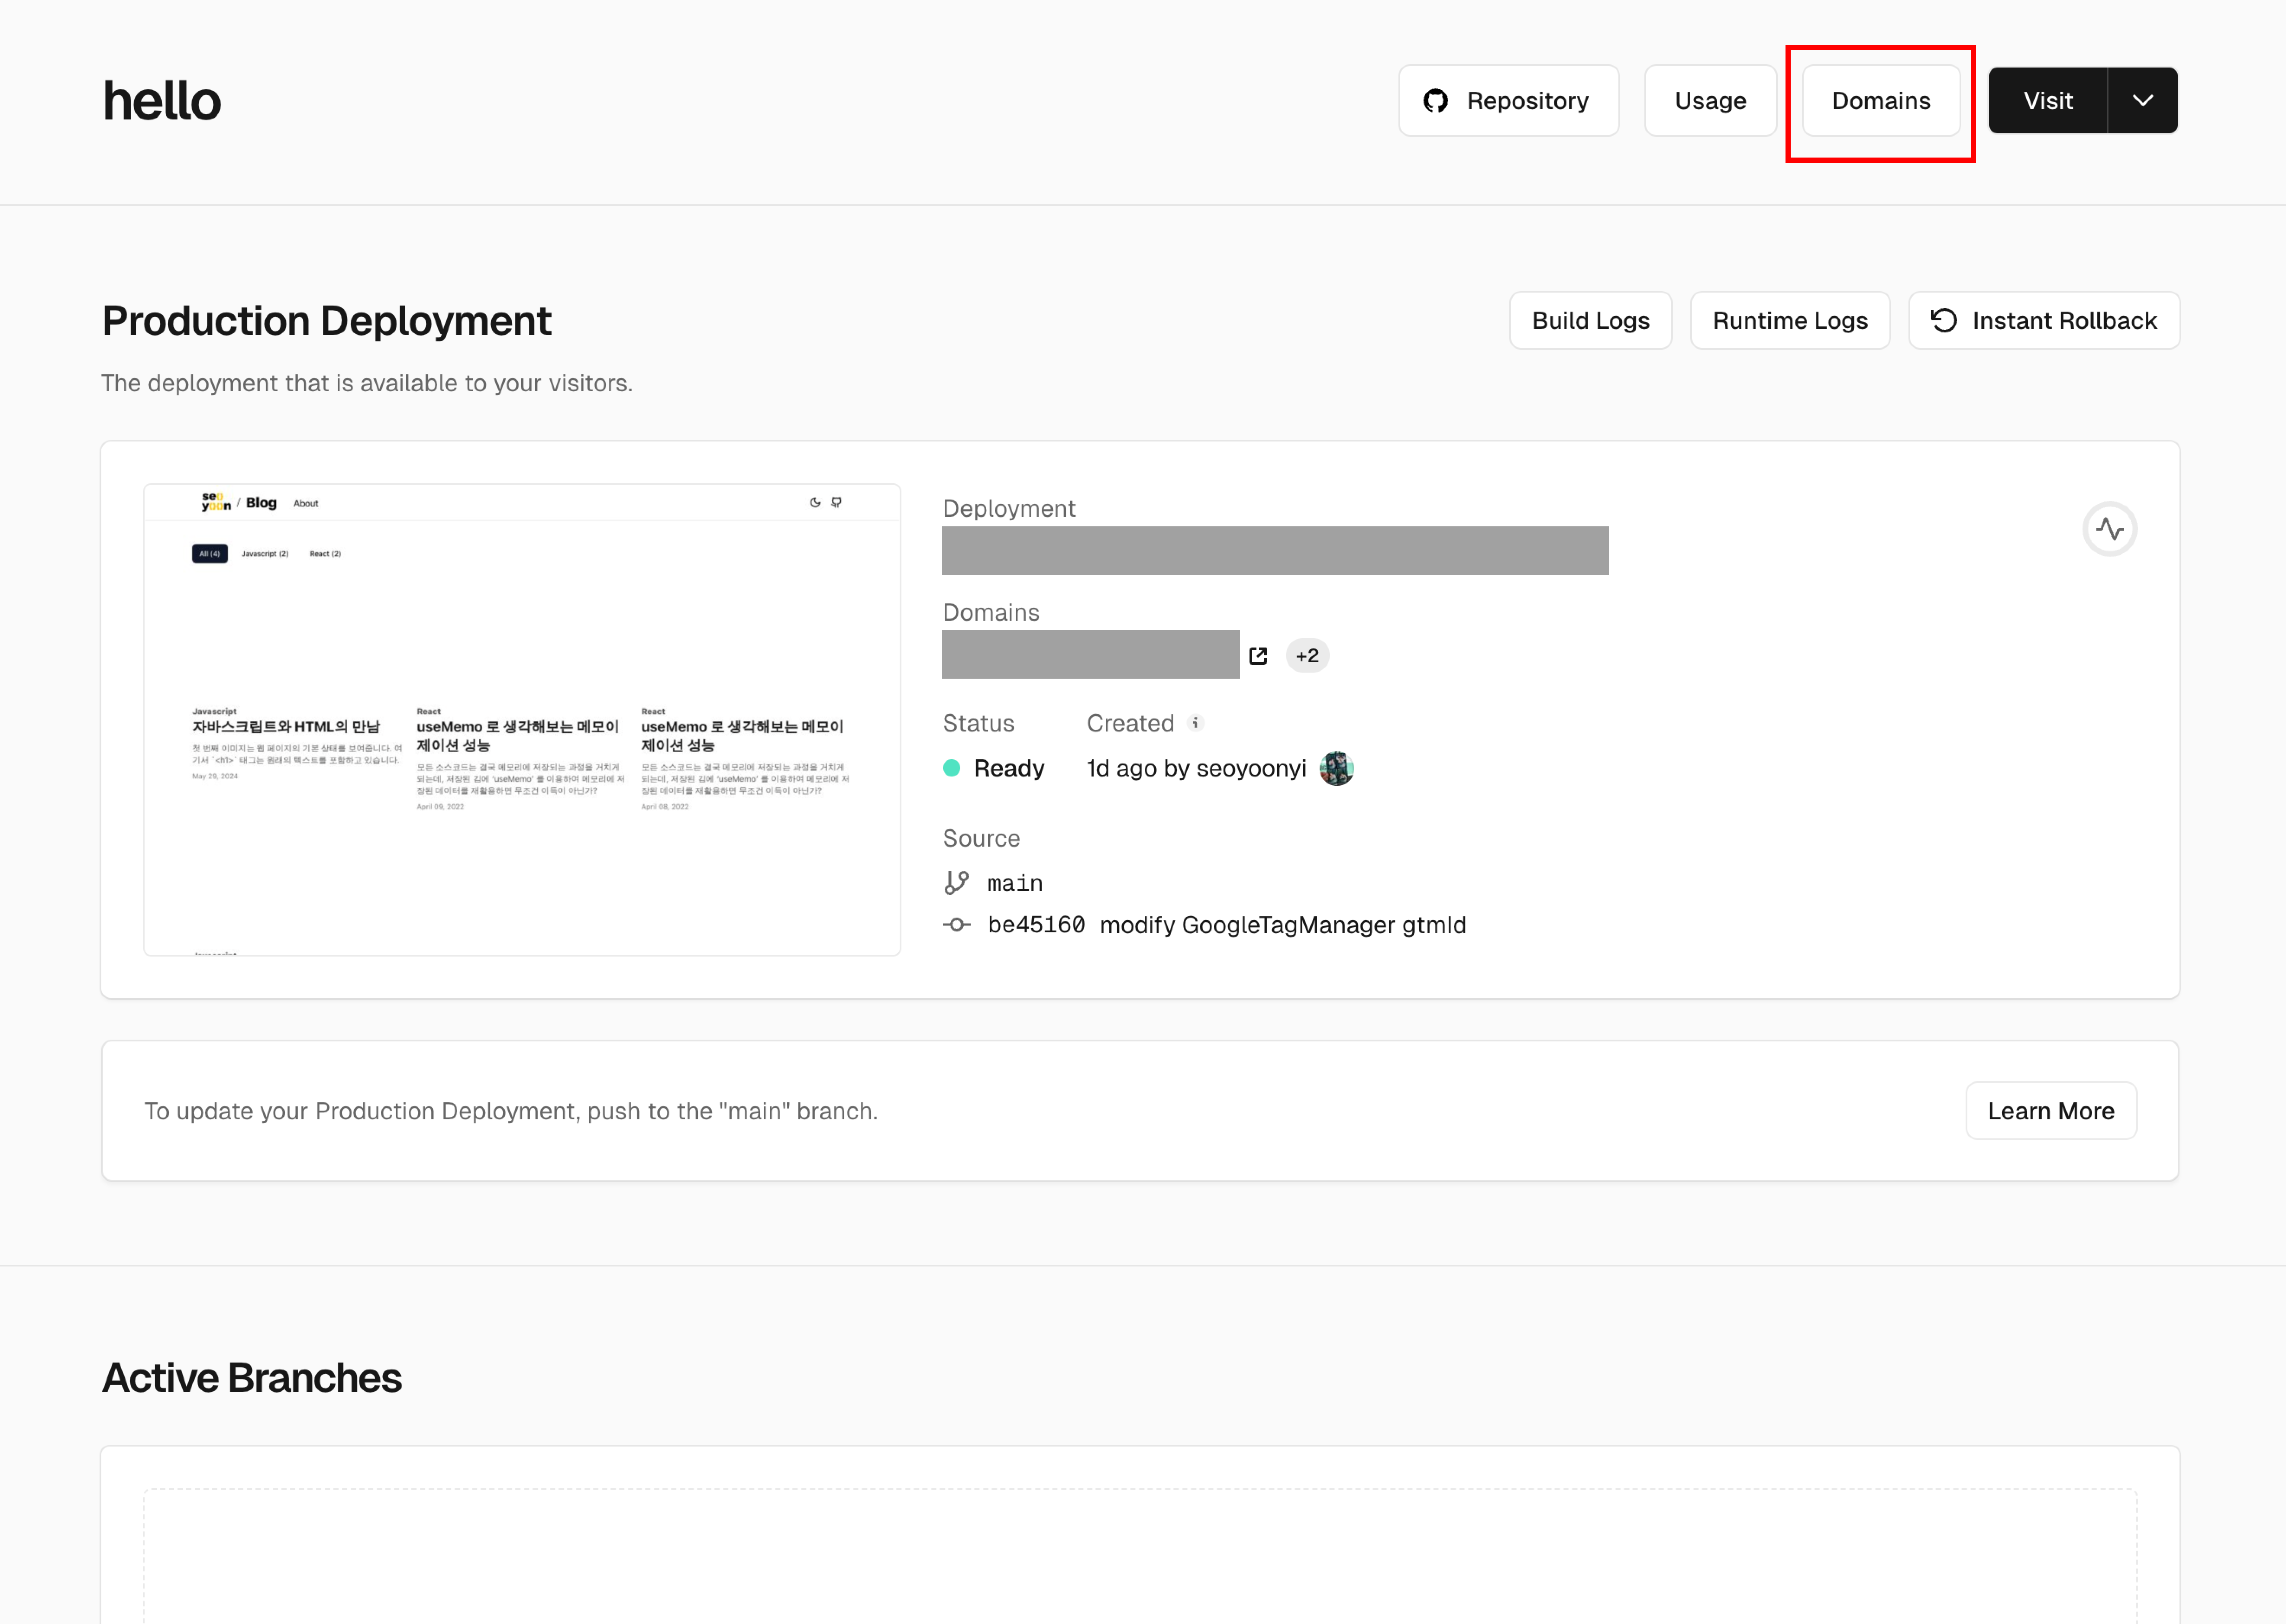Image resolution: width=2286 pixels, height=1624 pixels.
Task: Open the main branch link
Action: click(1014, 883)
